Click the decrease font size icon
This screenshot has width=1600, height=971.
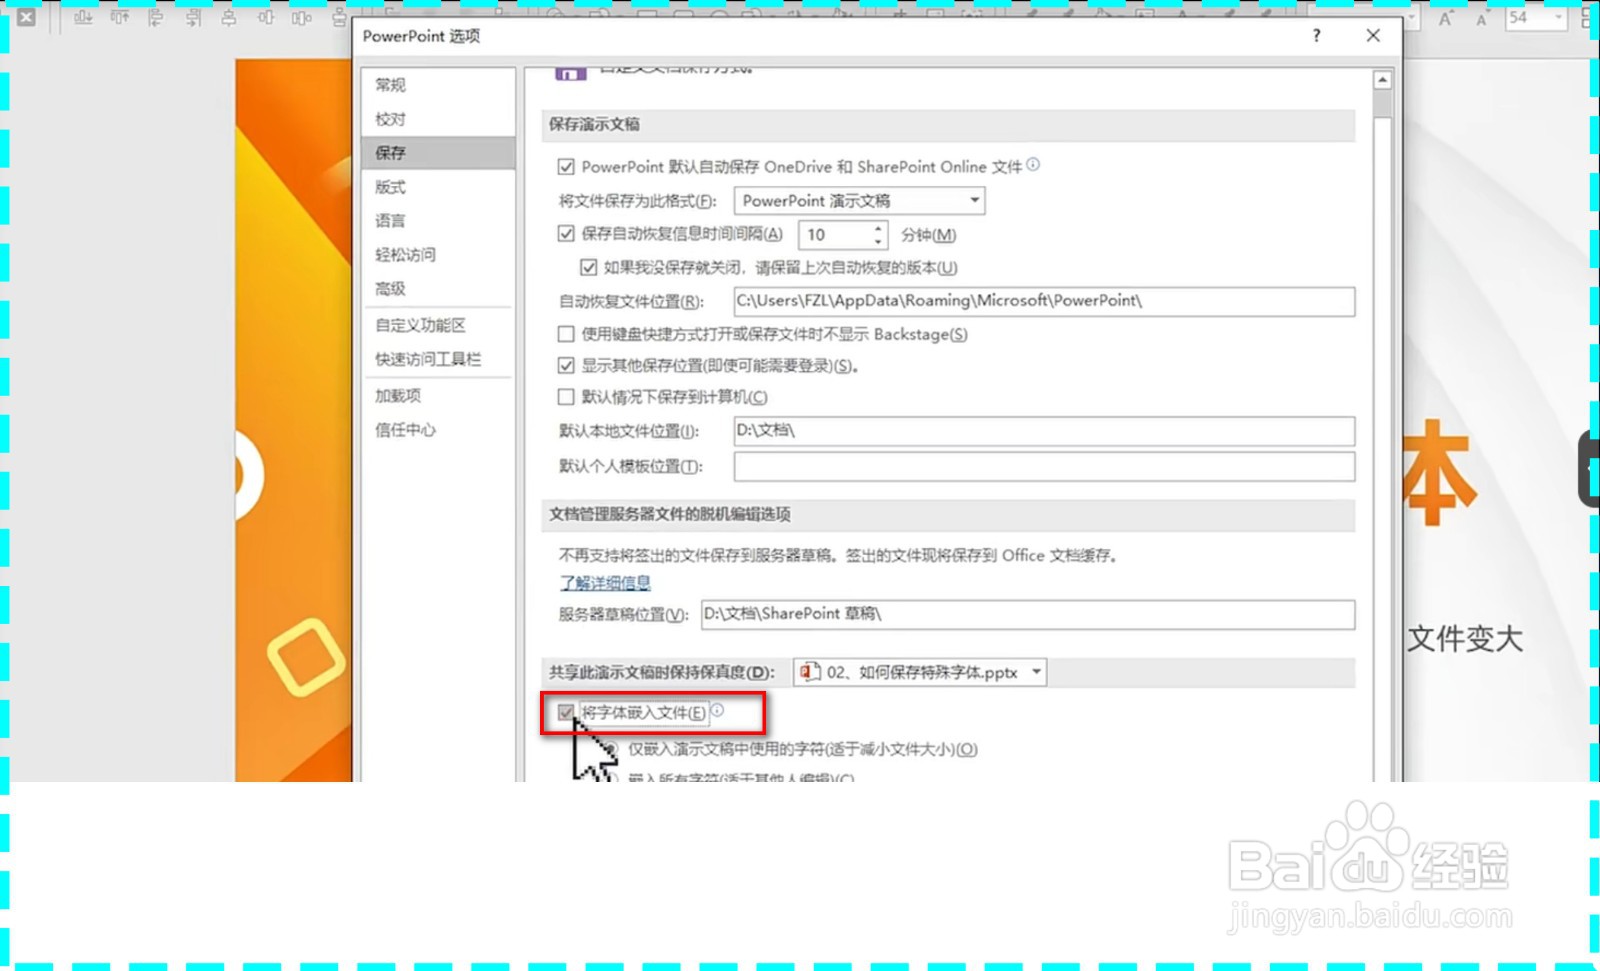point(1483,18)
